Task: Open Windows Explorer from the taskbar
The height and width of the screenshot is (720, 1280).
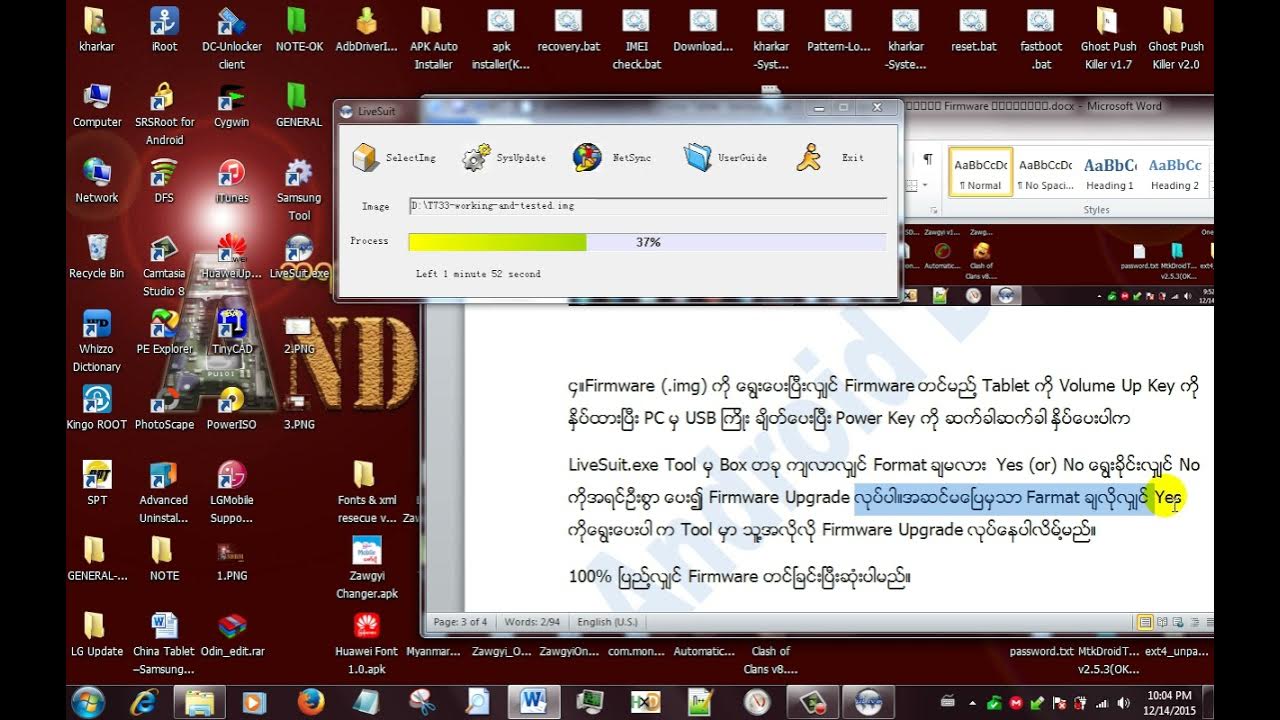Action: click(200, 701)
